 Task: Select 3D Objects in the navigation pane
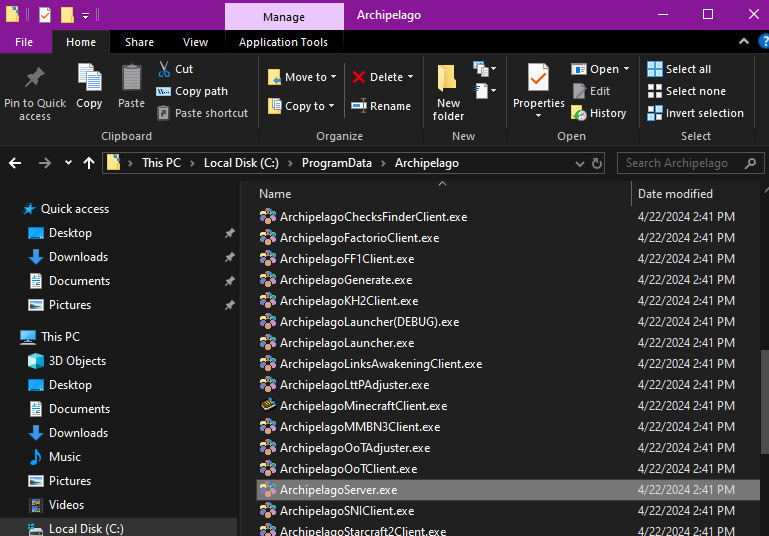(x=77, y=361)
